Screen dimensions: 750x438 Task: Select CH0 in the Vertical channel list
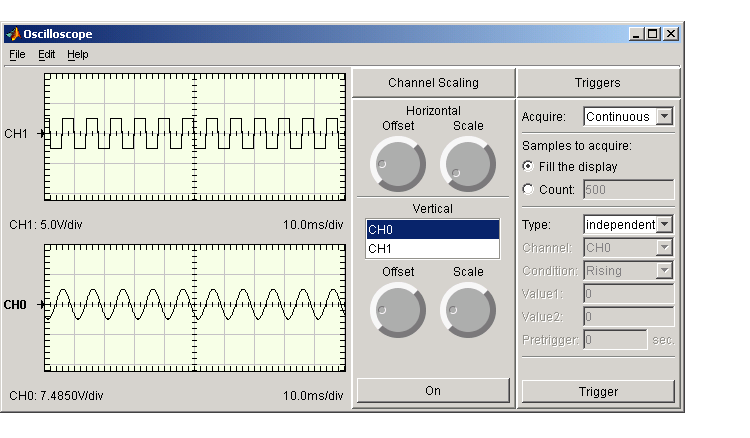(432, 230)
